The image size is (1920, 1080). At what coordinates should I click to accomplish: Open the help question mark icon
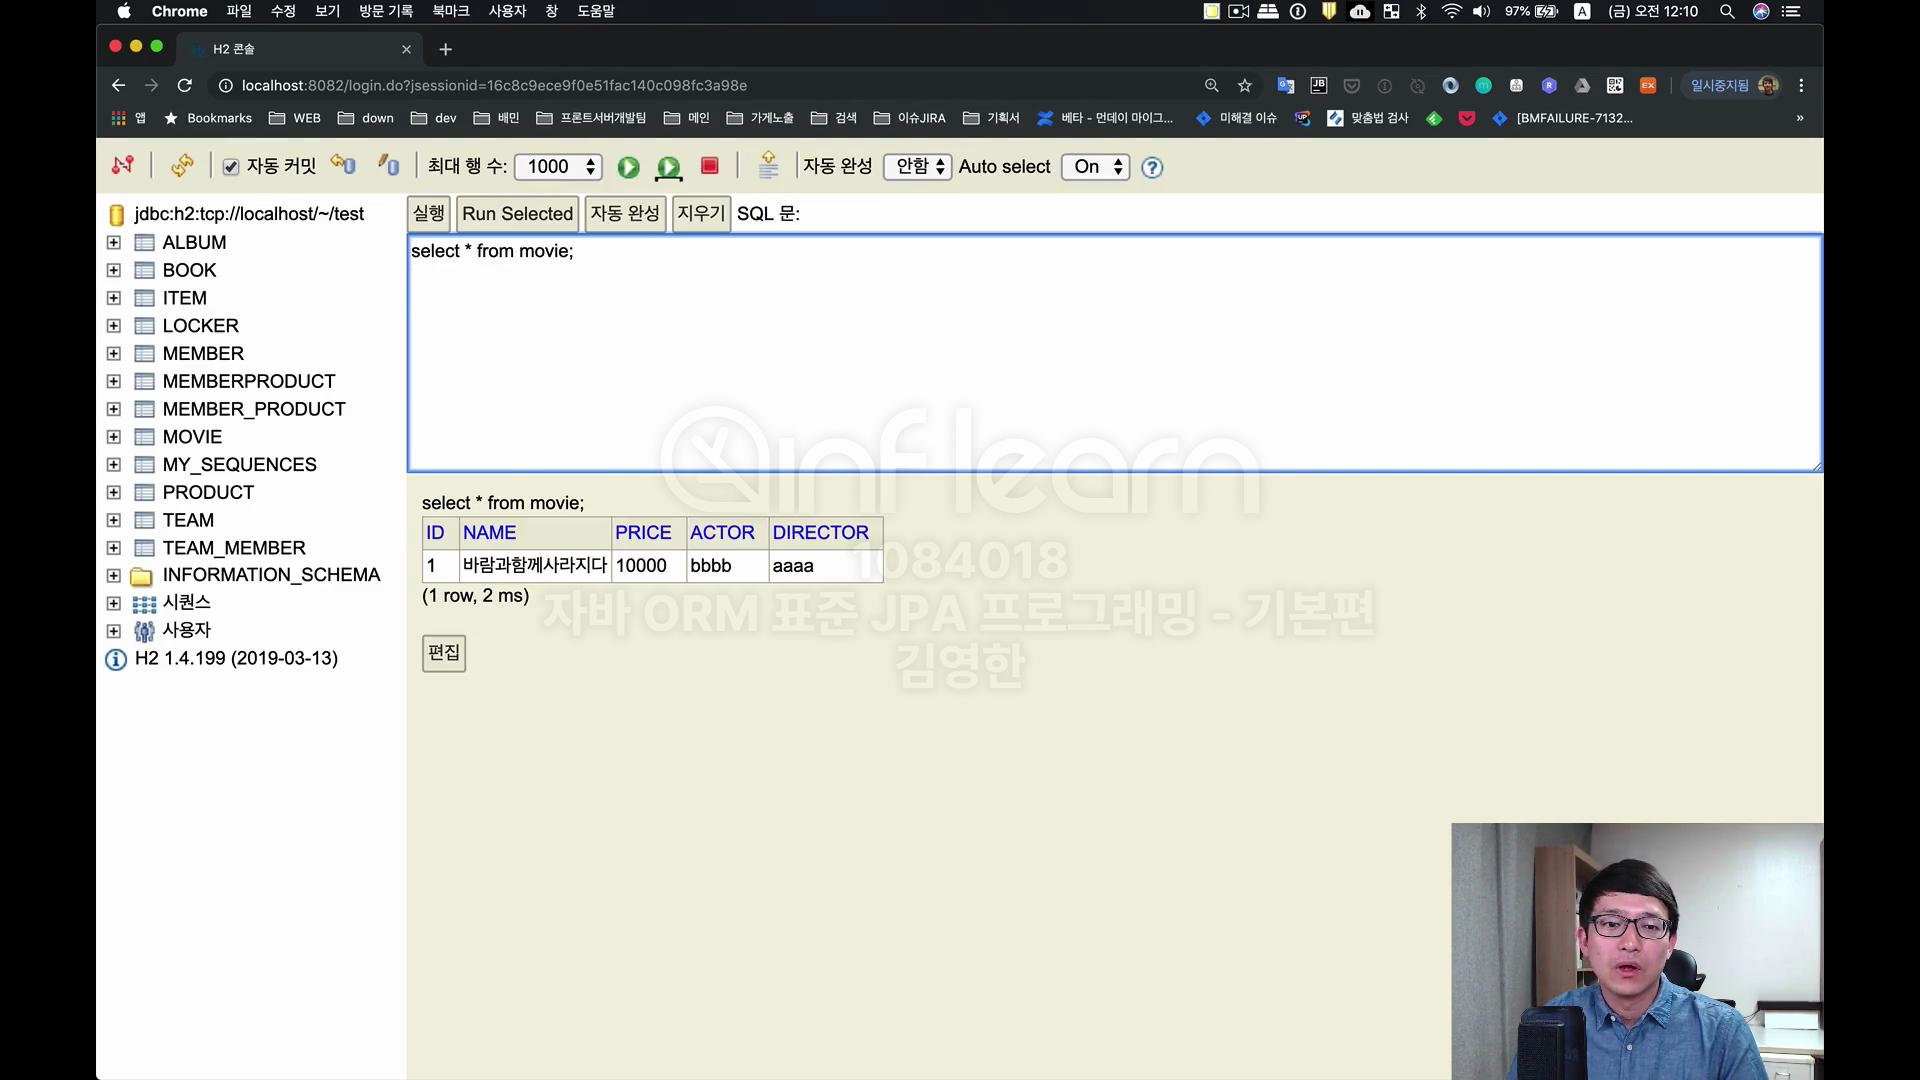pyautogui.click(x=1152, y=167)
